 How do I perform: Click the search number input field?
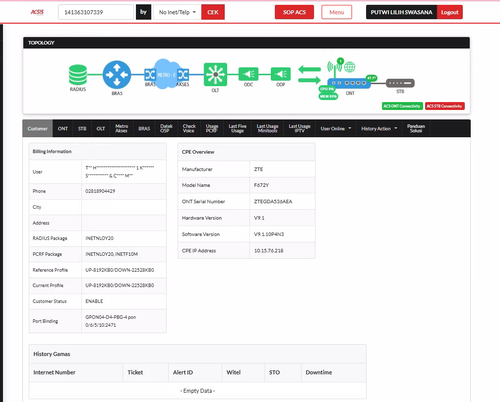click(96, 12)
